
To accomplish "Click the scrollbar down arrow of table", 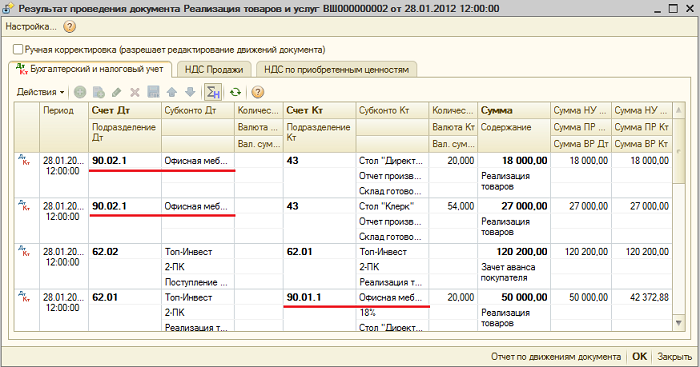I will pyautogui.click(x=678, y=322).
